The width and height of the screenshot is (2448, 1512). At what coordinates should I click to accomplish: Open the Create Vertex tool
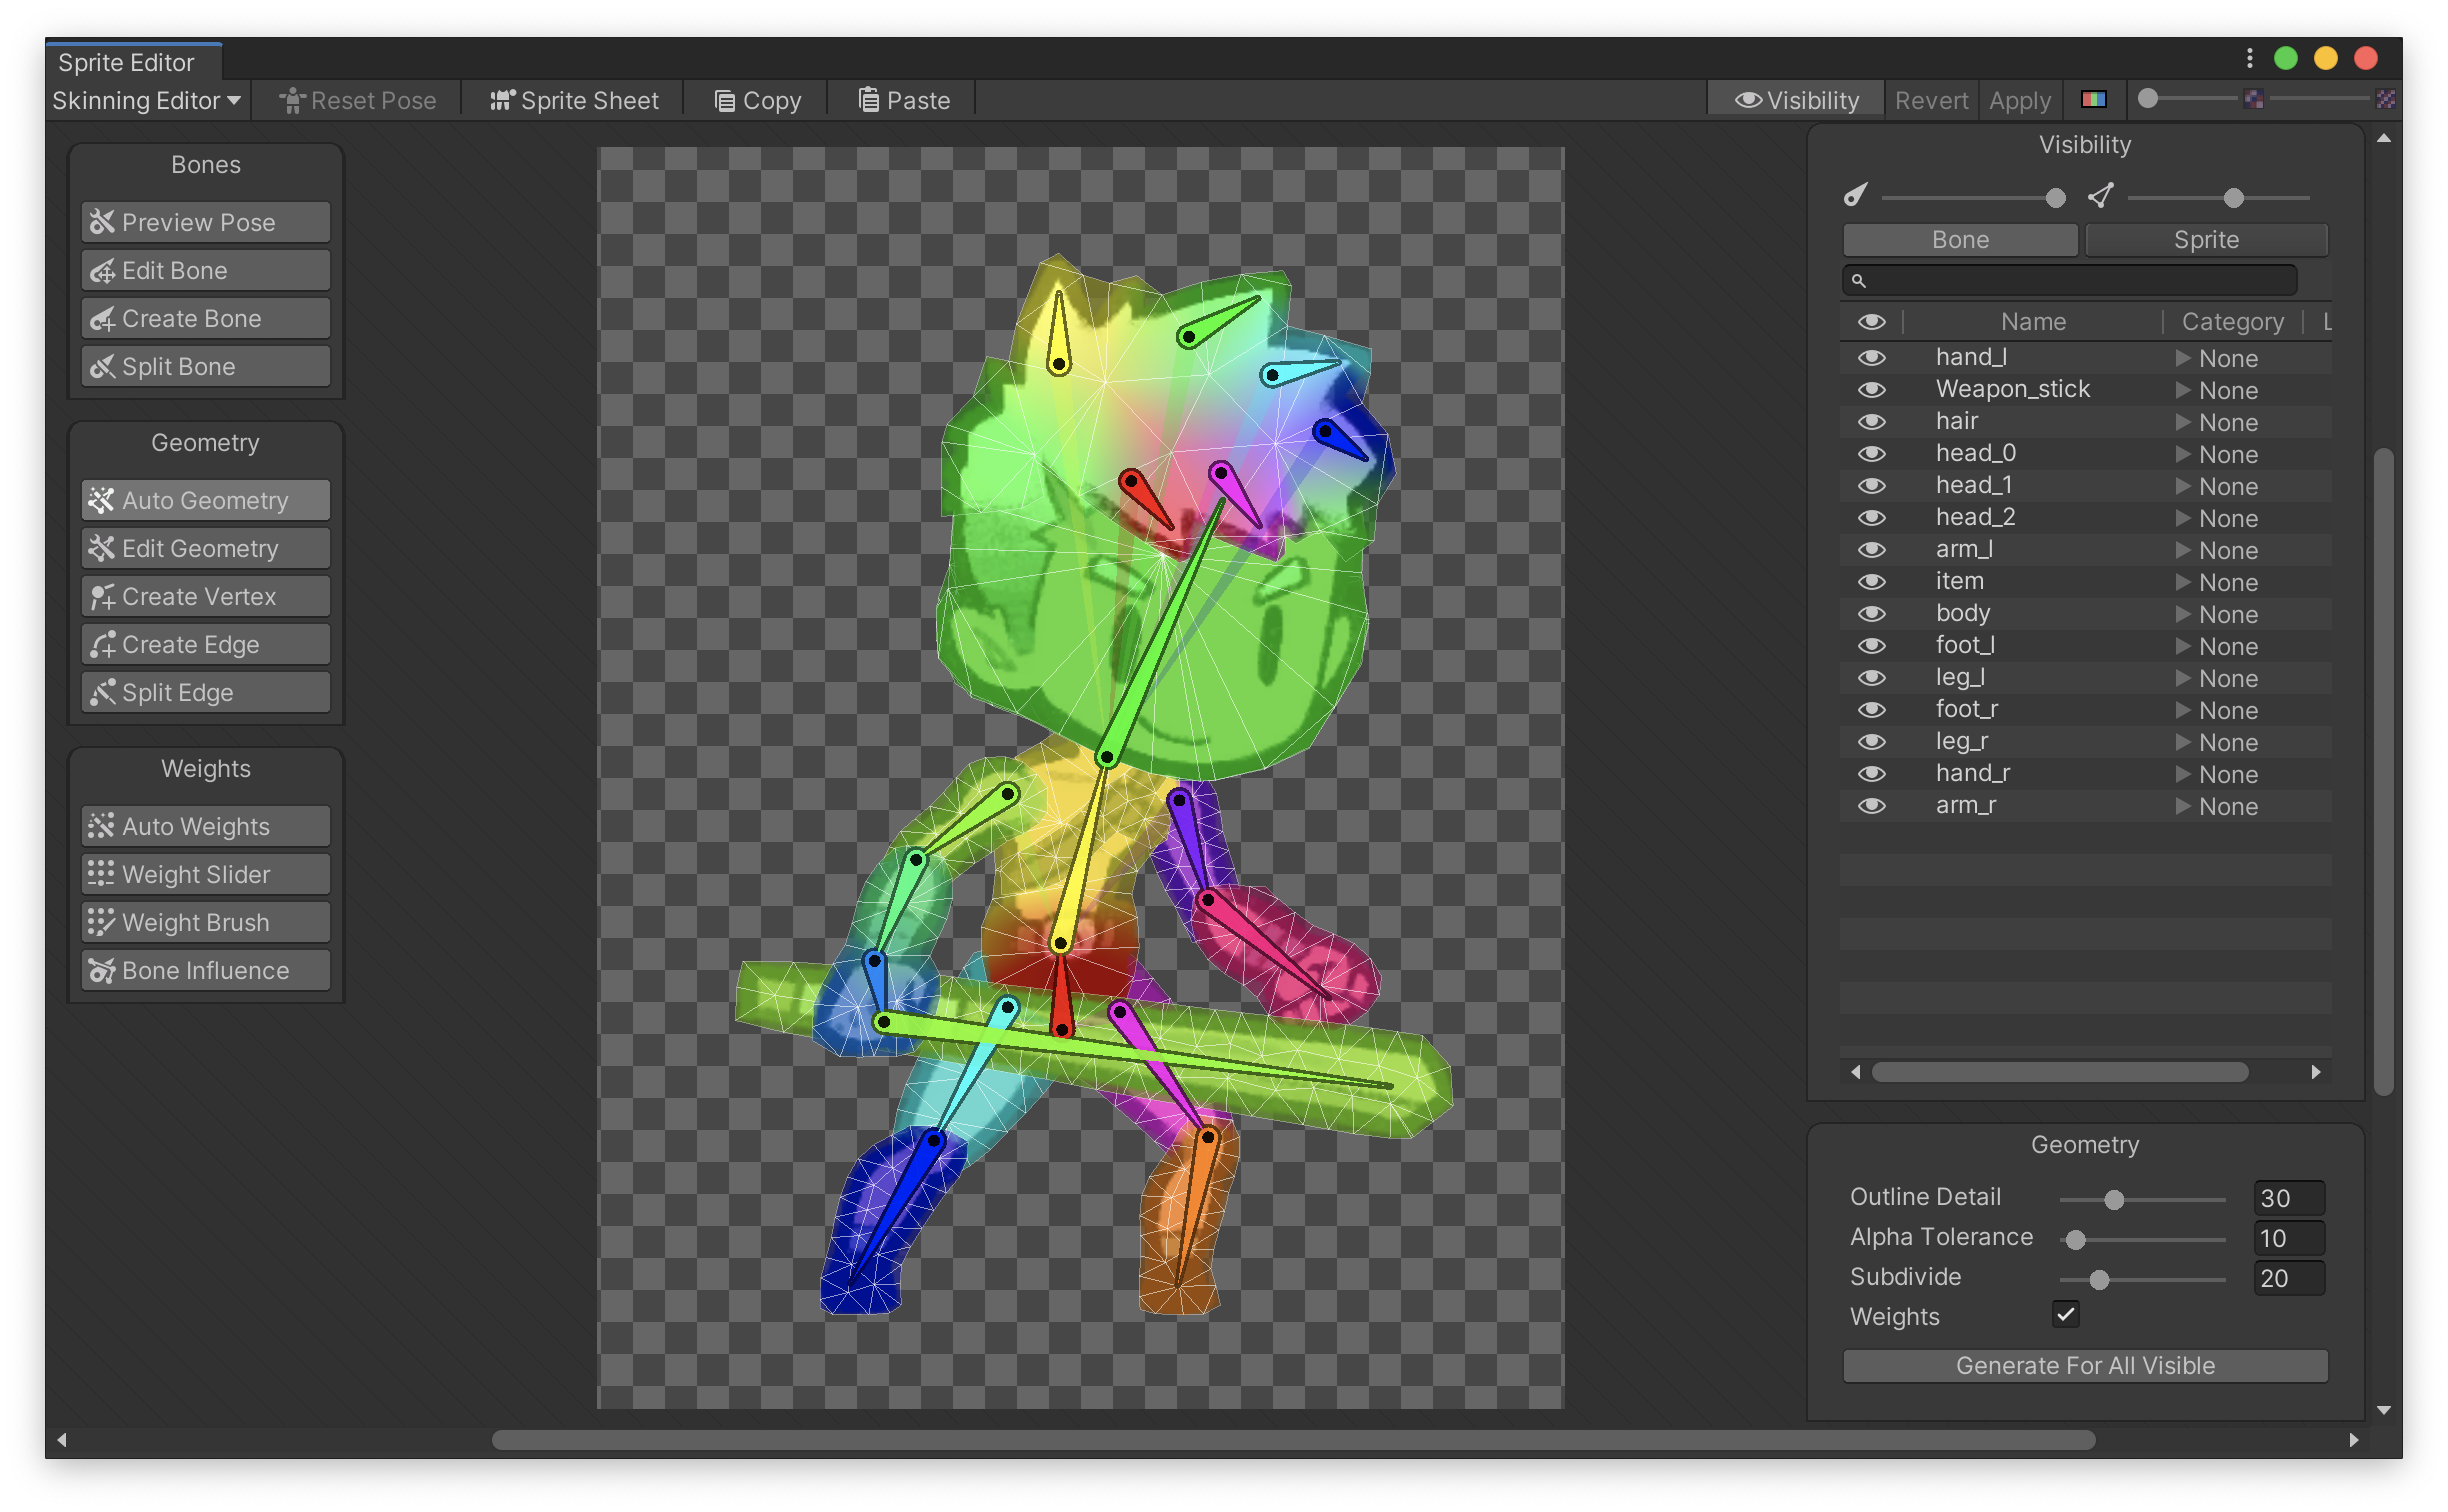pos(204,596)
